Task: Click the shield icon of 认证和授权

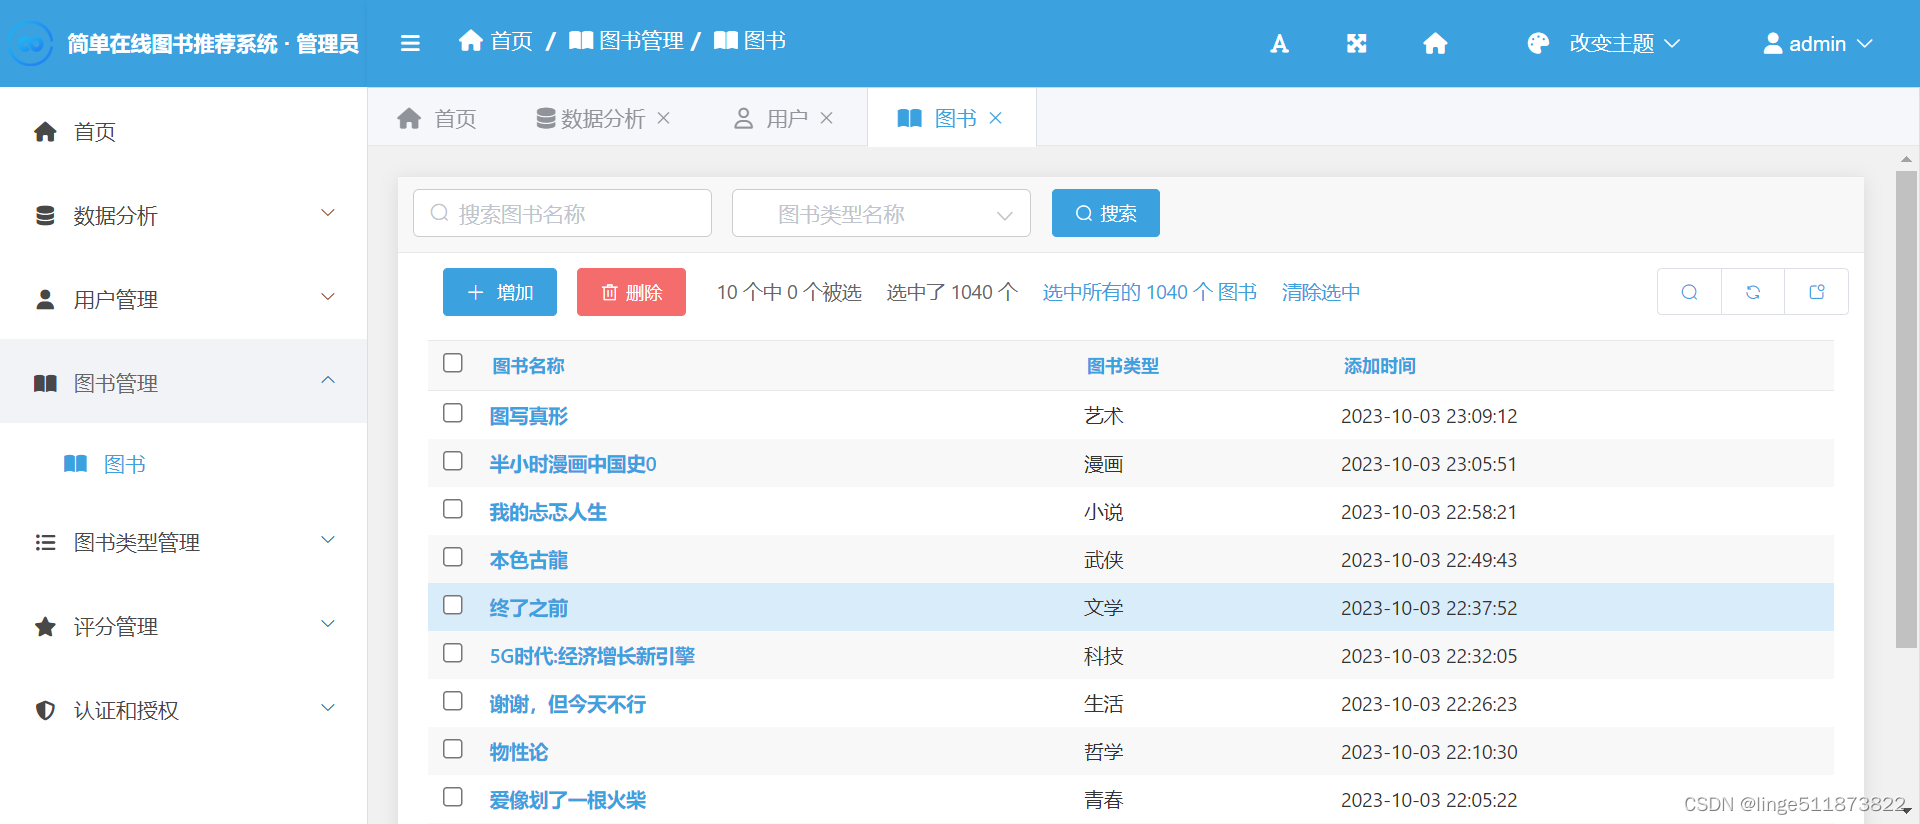Action: (x=45, y=710)
